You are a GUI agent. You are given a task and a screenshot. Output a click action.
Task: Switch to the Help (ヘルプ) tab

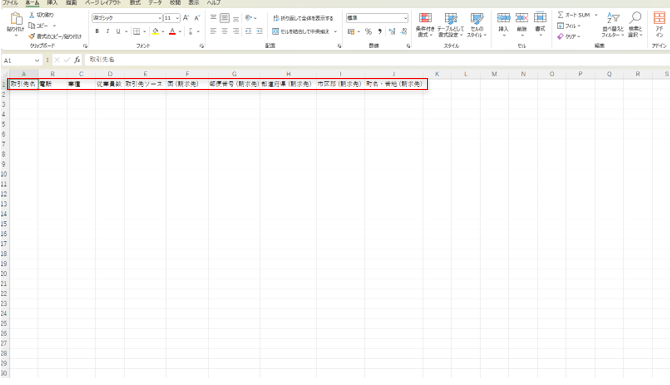coord(214,3)
